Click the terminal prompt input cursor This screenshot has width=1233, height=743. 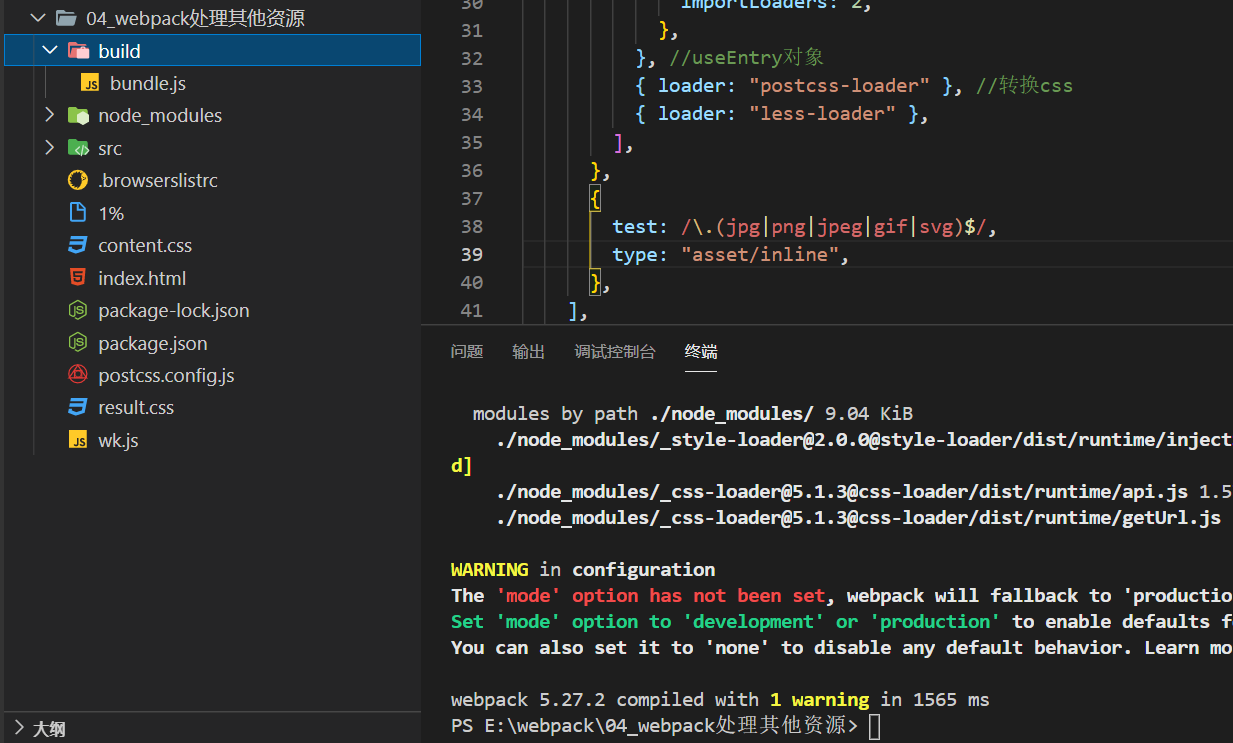click(x=875, y=726)
